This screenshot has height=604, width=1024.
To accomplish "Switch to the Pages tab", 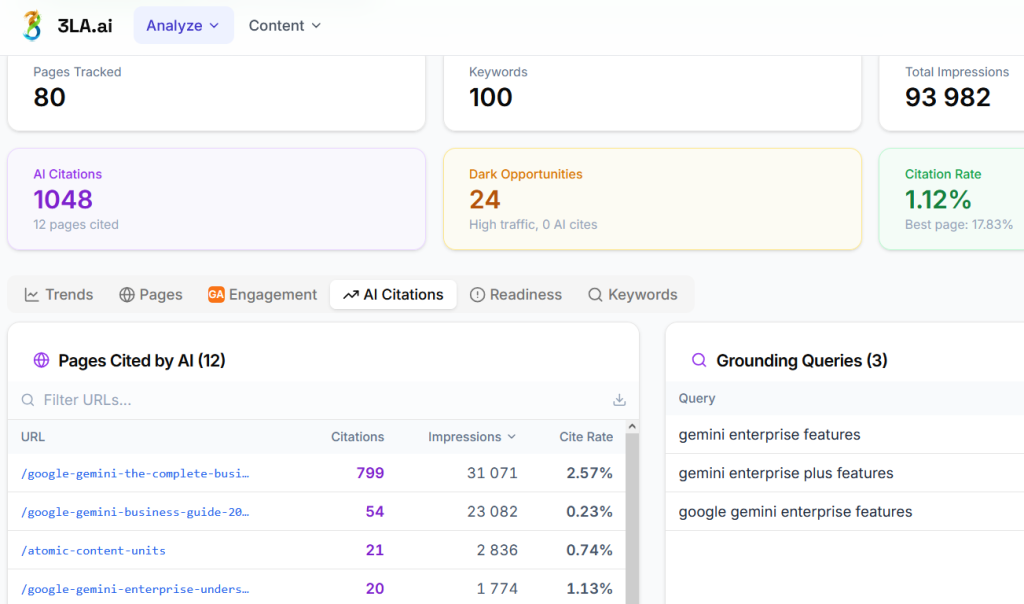I will click(x=151, y=294).
